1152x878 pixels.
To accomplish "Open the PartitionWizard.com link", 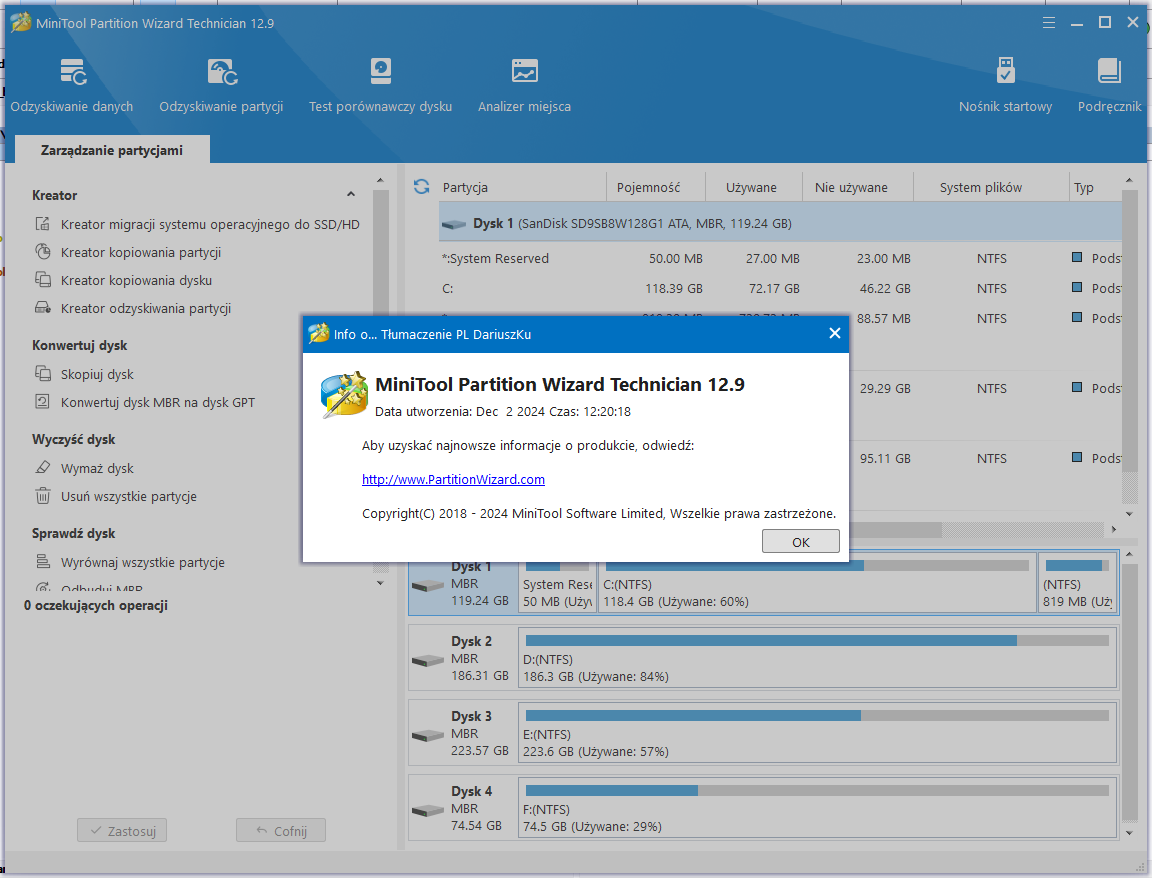I will (x=453, y=479).
